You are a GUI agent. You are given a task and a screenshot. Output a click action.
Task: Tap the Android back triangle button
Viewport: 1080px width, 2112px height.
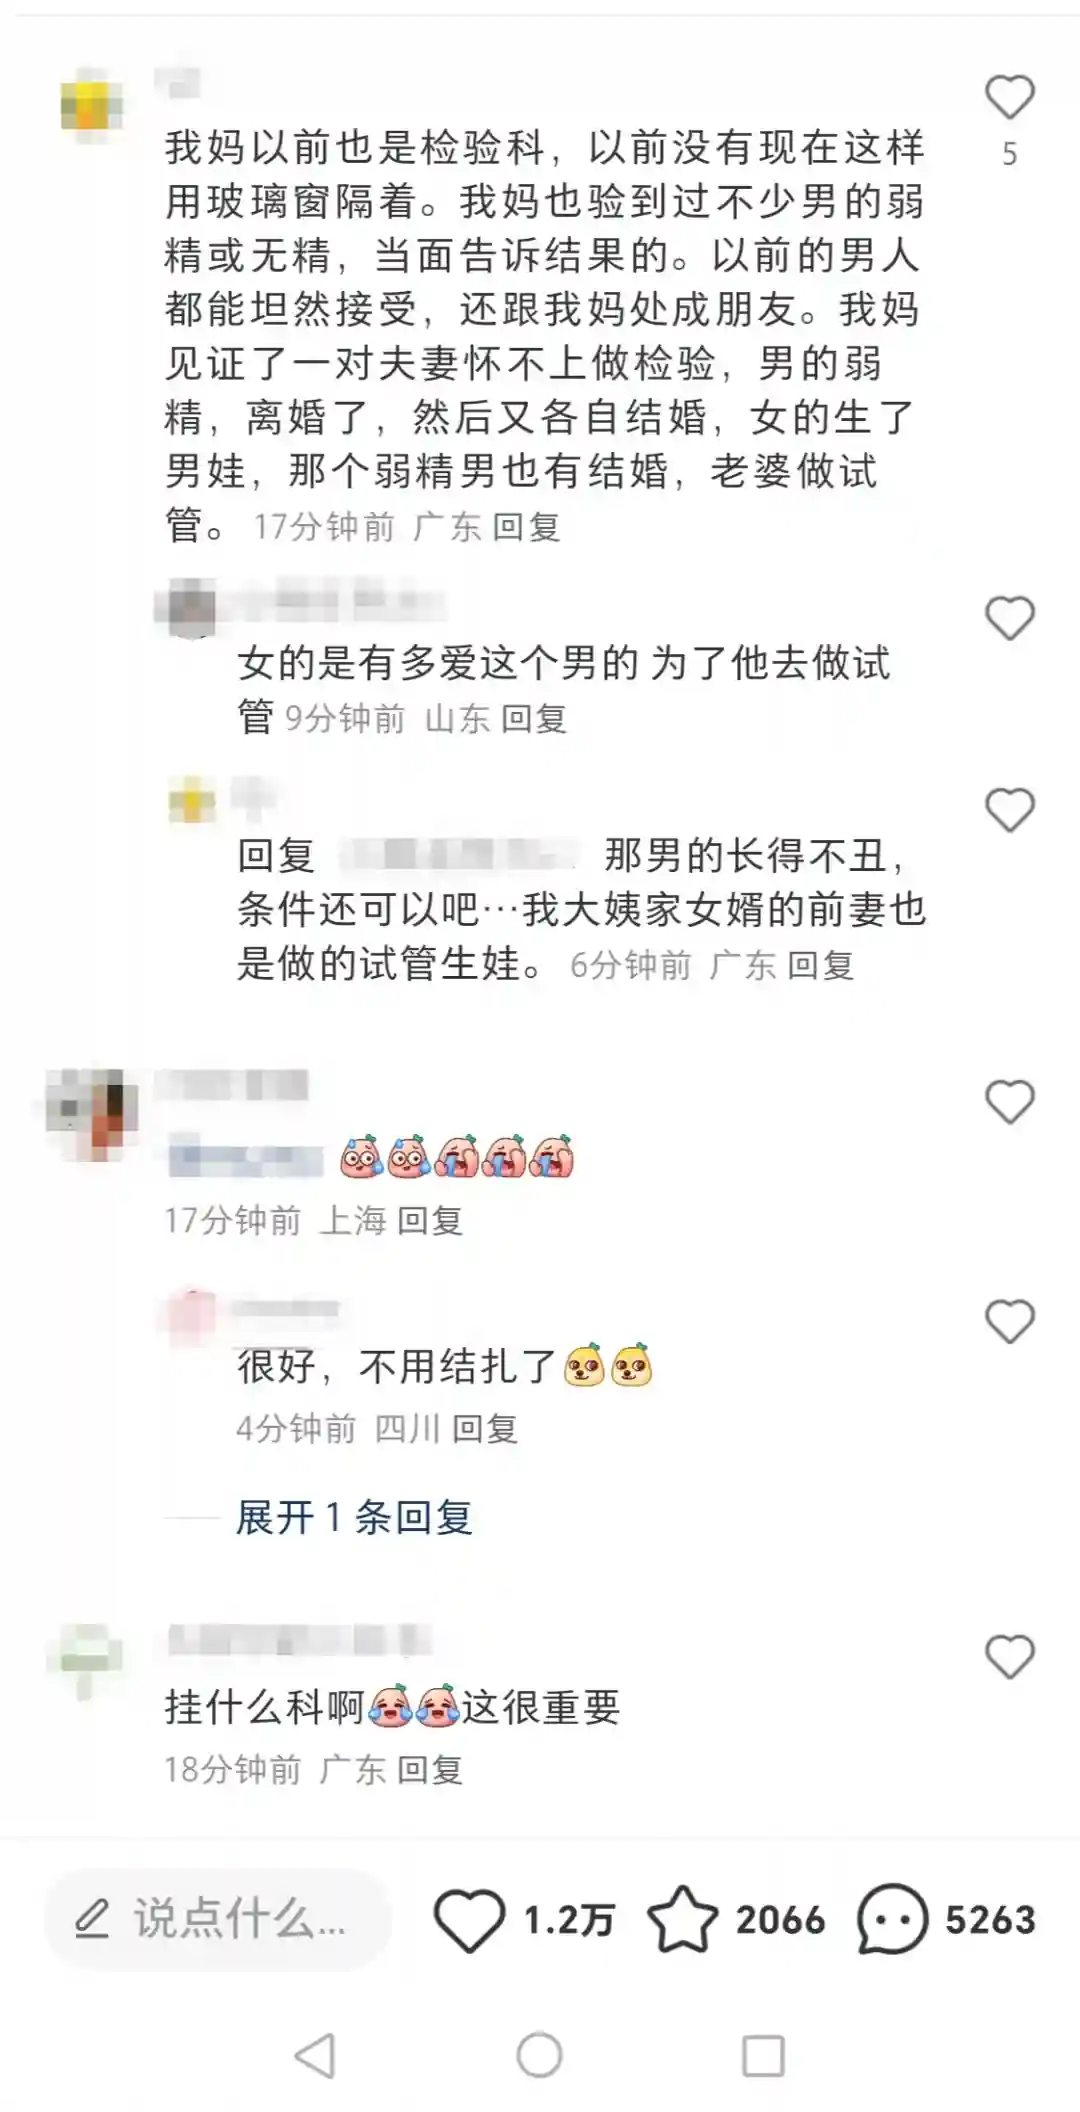pyautogui.click(x=315, y=2056)
